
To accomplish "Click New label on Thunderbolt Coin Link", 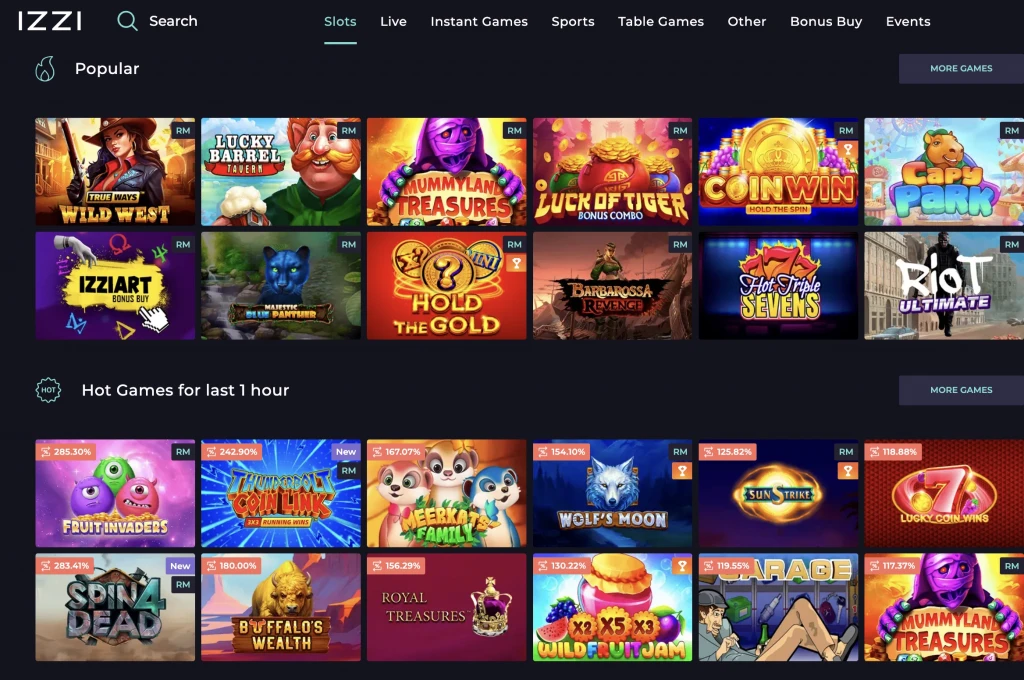I will [x=346, y=451].
